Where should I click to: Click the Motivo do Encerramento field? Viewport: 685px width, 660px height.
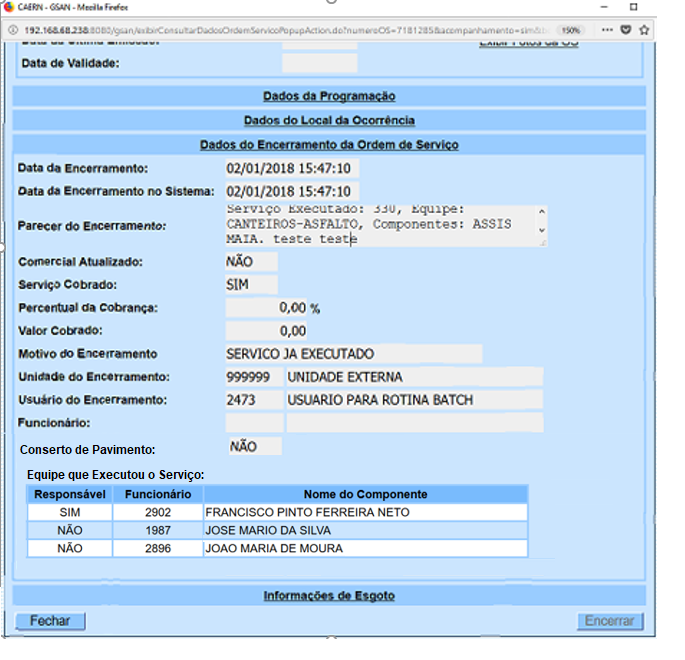click(353, 354)
